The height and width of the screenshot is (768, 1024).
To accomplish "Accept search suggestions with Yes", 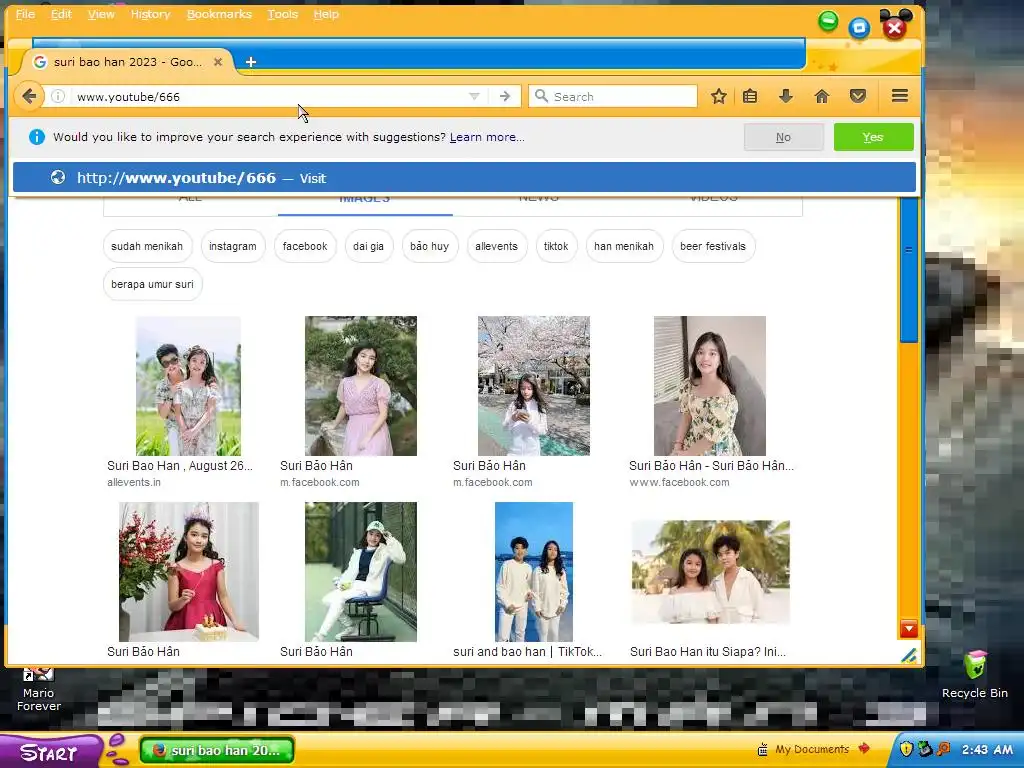I will (x=873, y=137).
